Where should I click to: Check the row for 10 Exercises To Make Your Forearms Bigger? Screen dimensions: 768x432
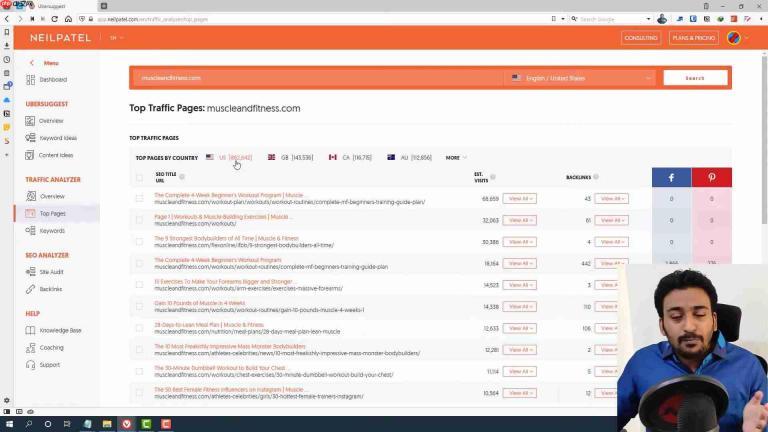click(x=140, y=285)
